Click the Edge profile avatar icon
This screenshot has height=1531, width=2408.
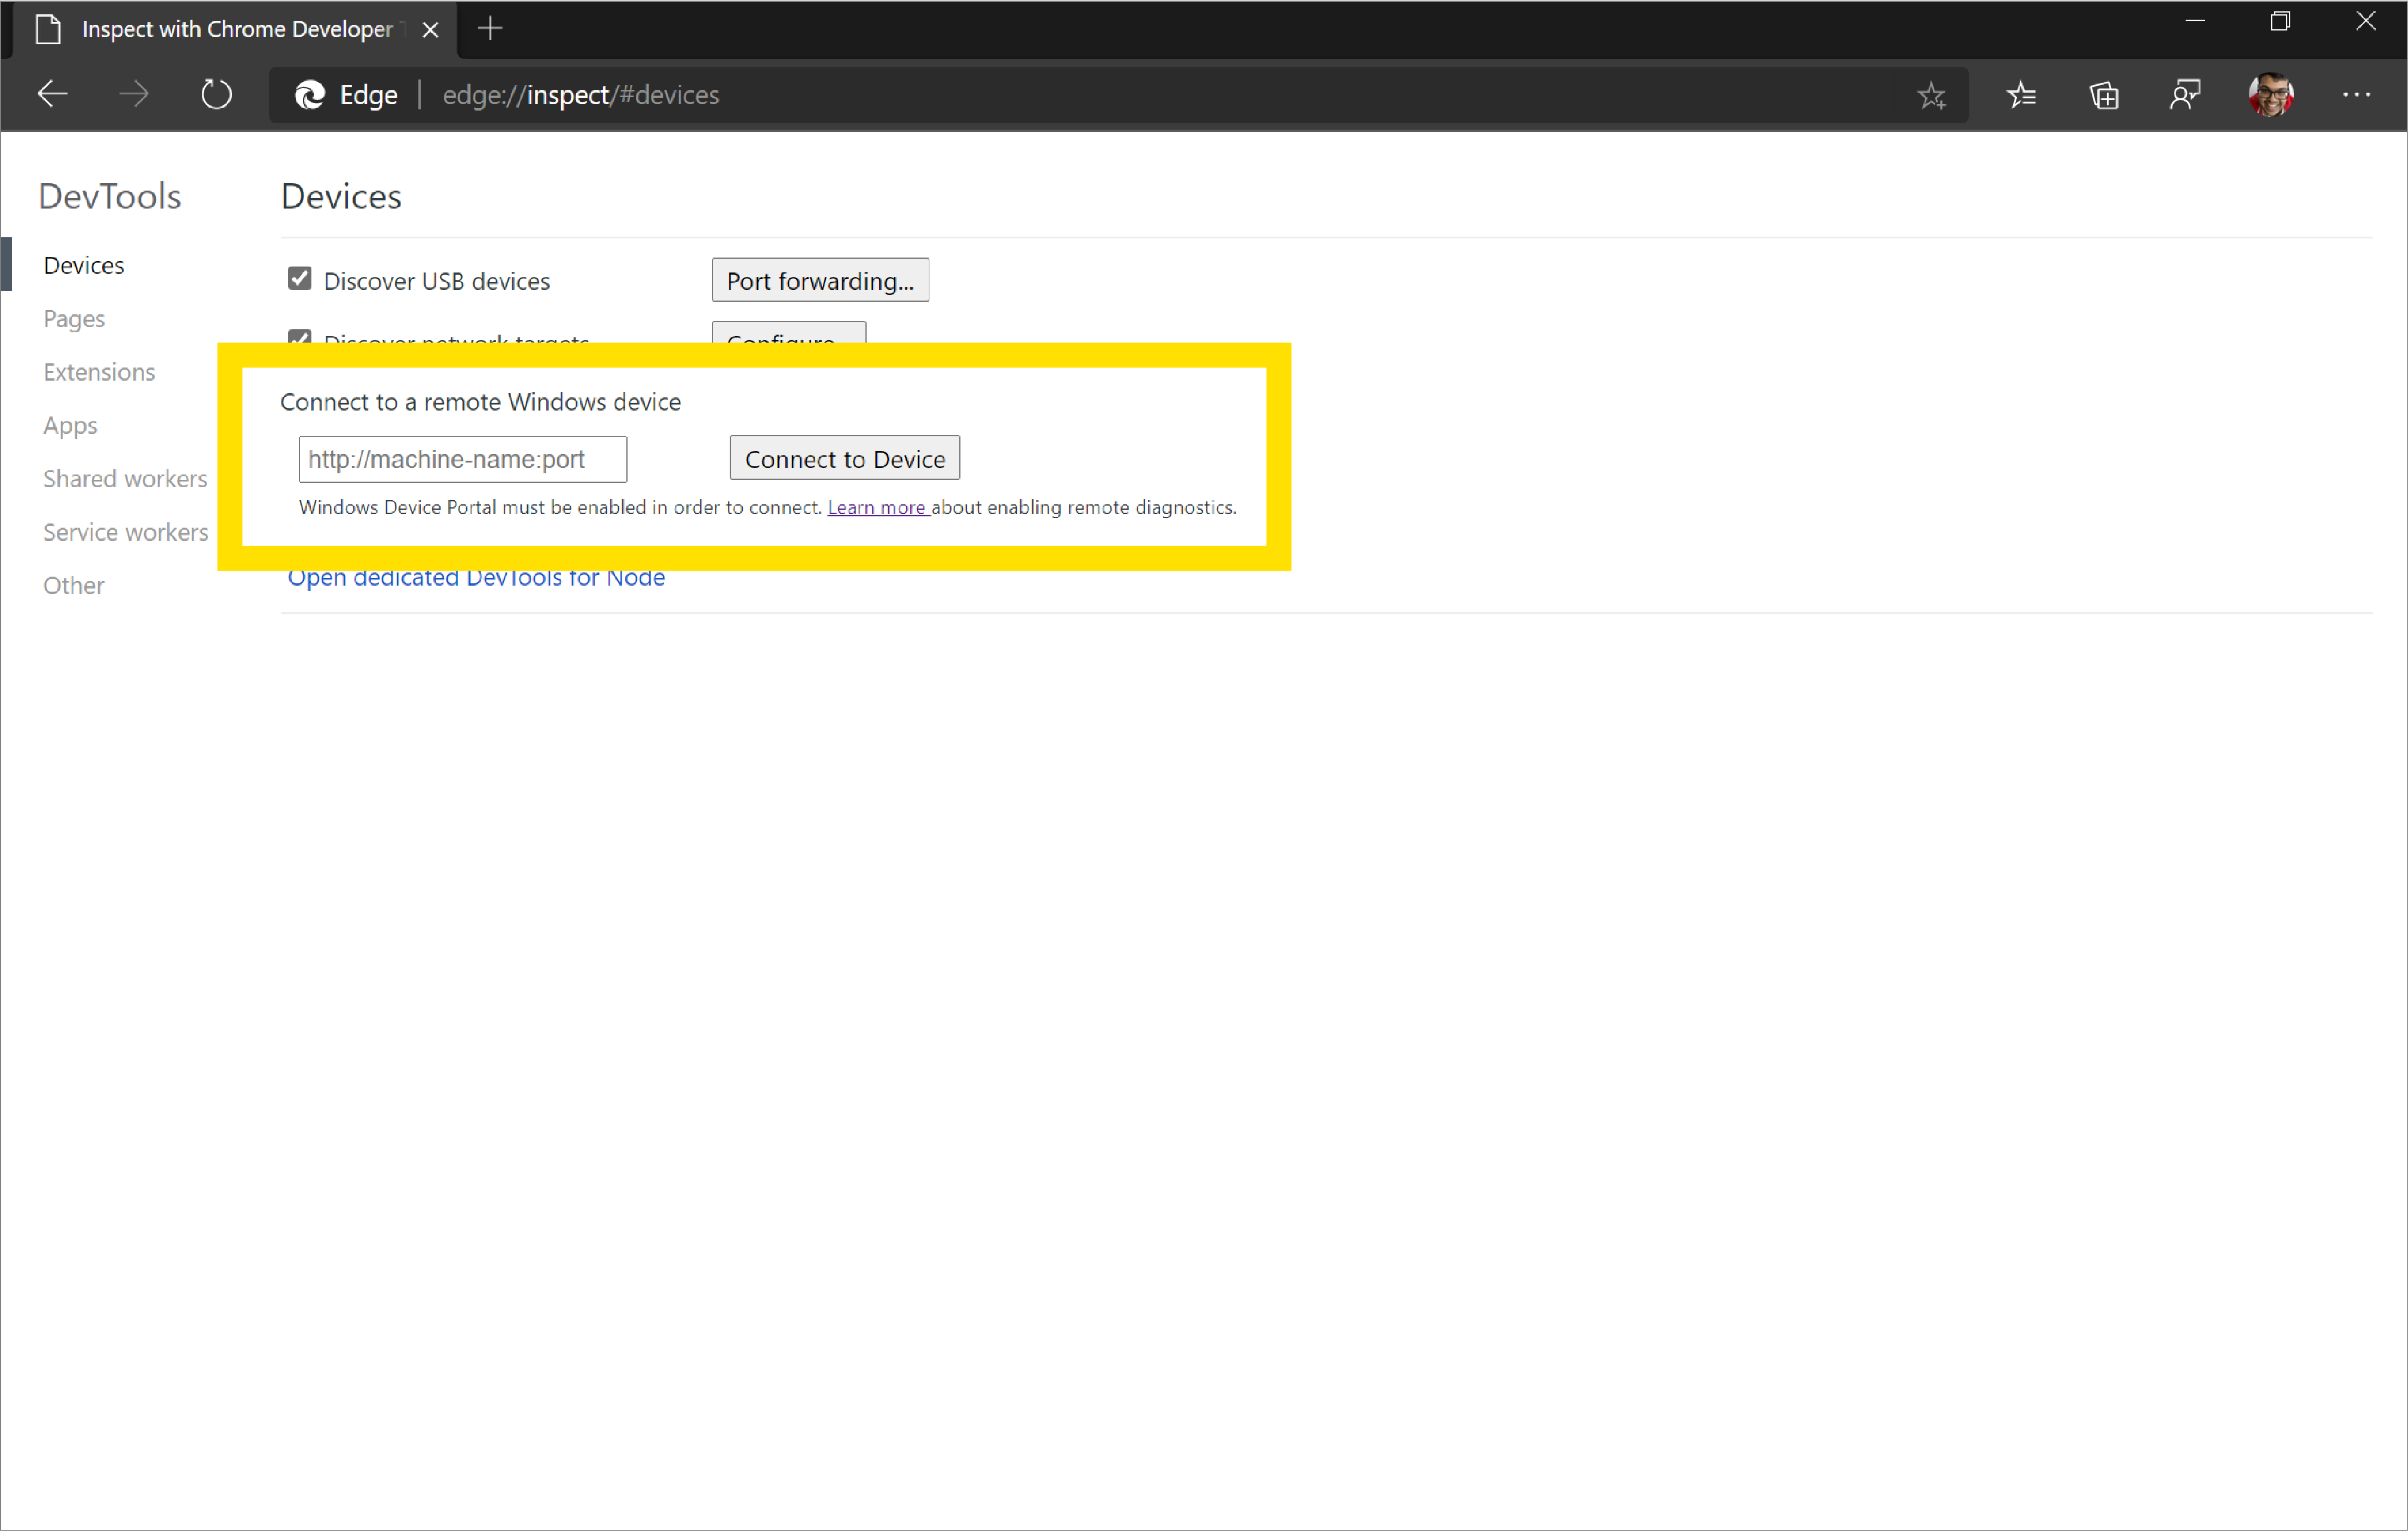[x=2273, y=95]
